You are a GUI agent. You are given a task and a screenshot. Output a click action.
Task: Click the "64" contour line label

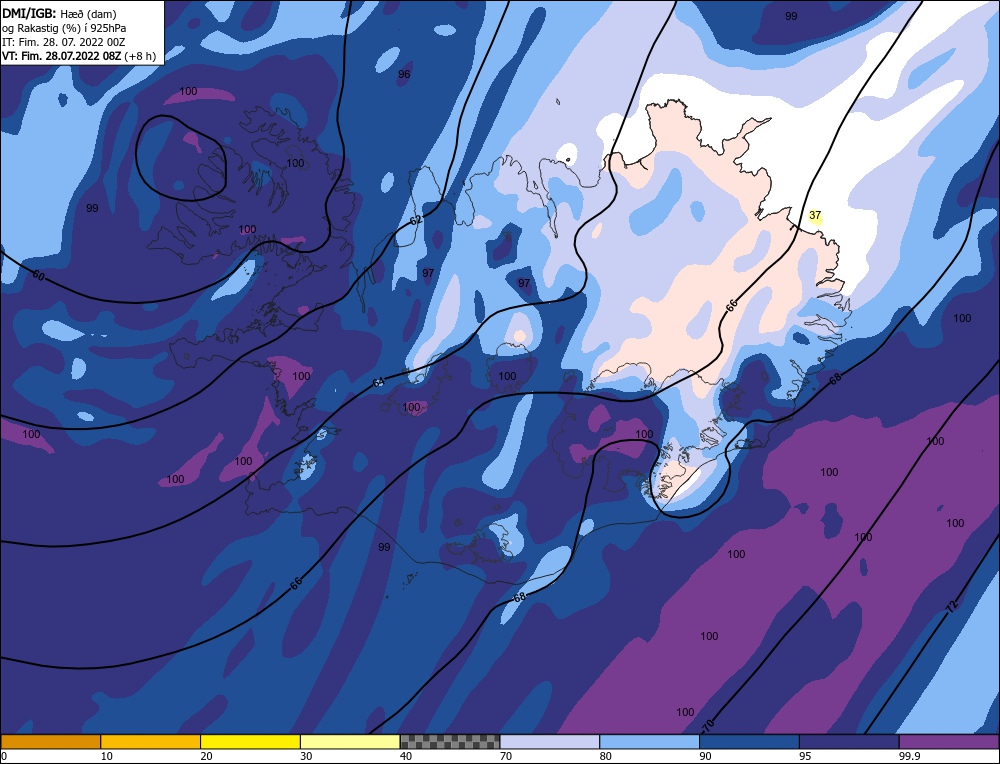pyautogui.click(x=379, y=383)
